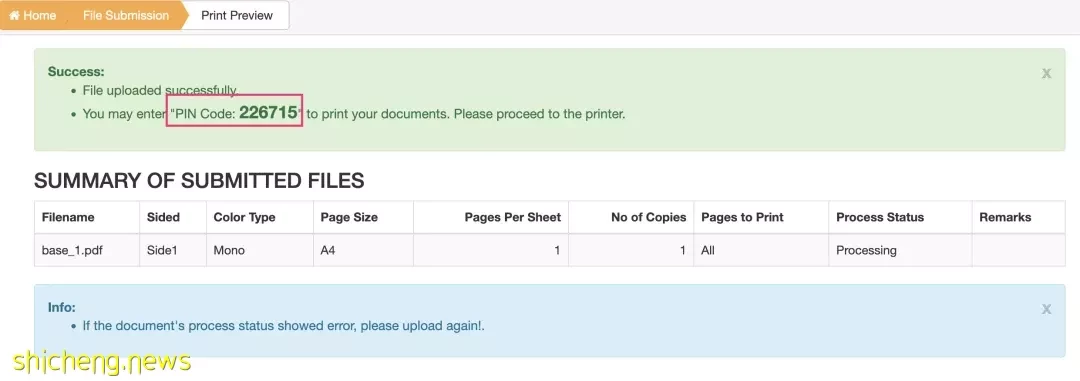
Task: Click the Filename column header
Action: (68, 217)
